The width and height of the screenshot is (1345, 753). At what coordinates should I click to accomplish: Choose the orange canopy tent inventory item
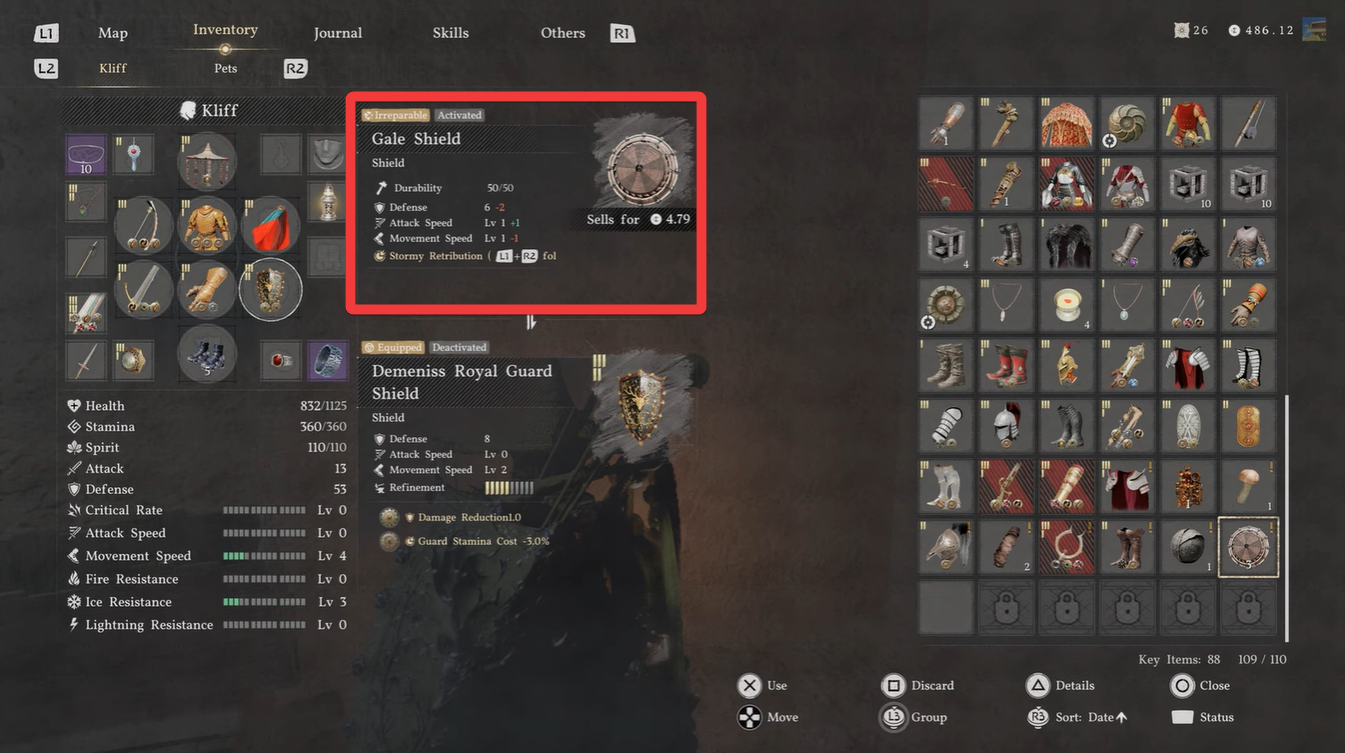pyautogui.click(x=1066, y=124)
